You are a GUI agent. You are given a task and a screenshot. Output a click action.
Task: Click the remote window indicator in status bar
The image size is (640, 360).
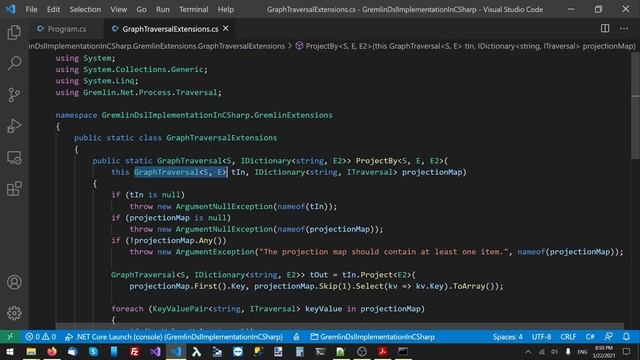tap(10, 337)
